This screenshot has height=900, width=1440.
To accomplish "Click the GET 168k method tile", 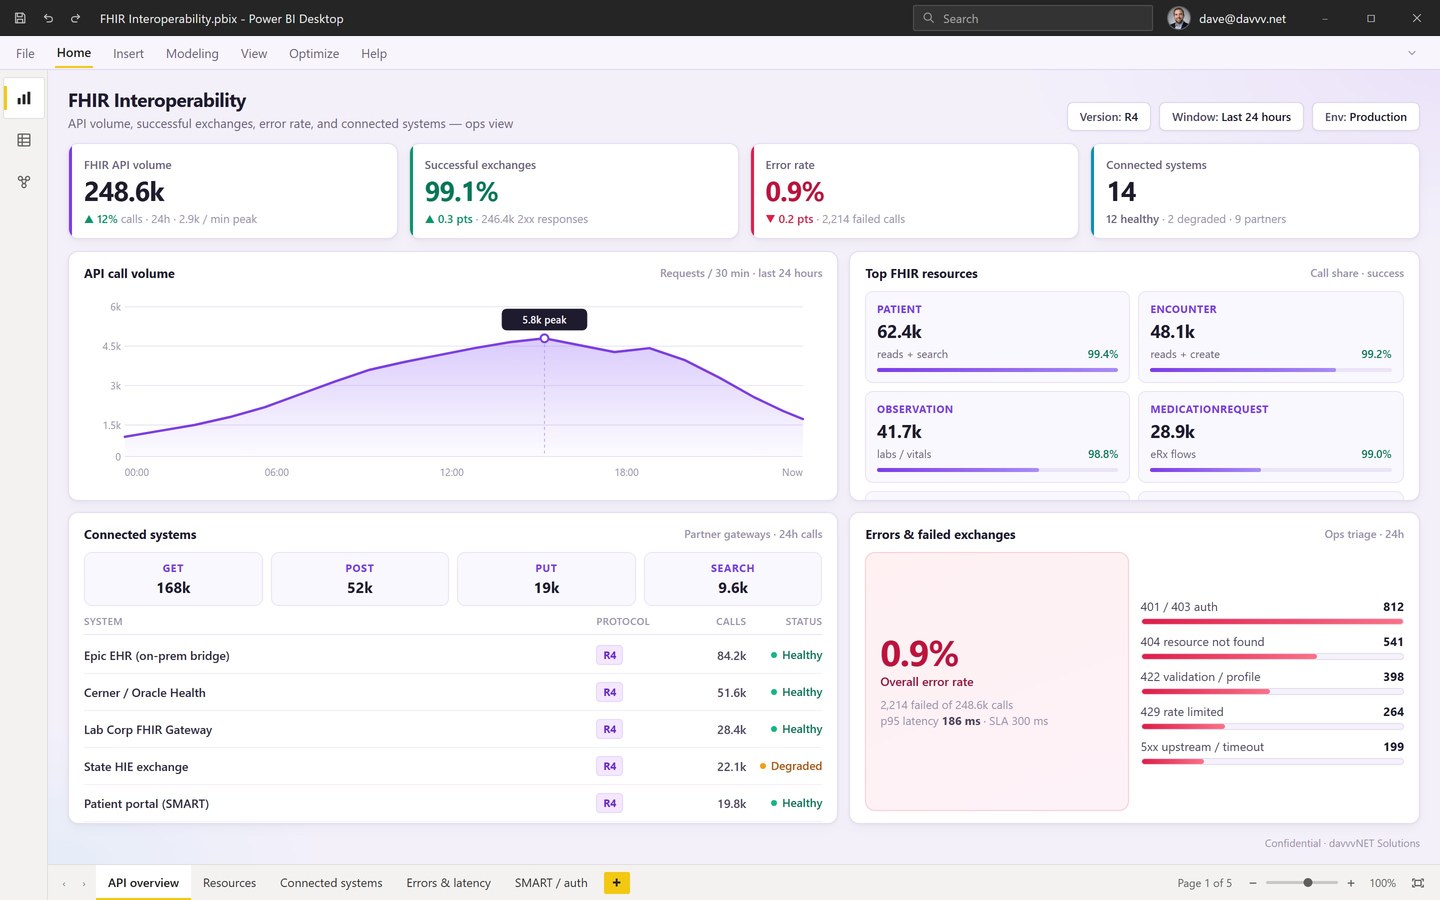I will (173, 579).
